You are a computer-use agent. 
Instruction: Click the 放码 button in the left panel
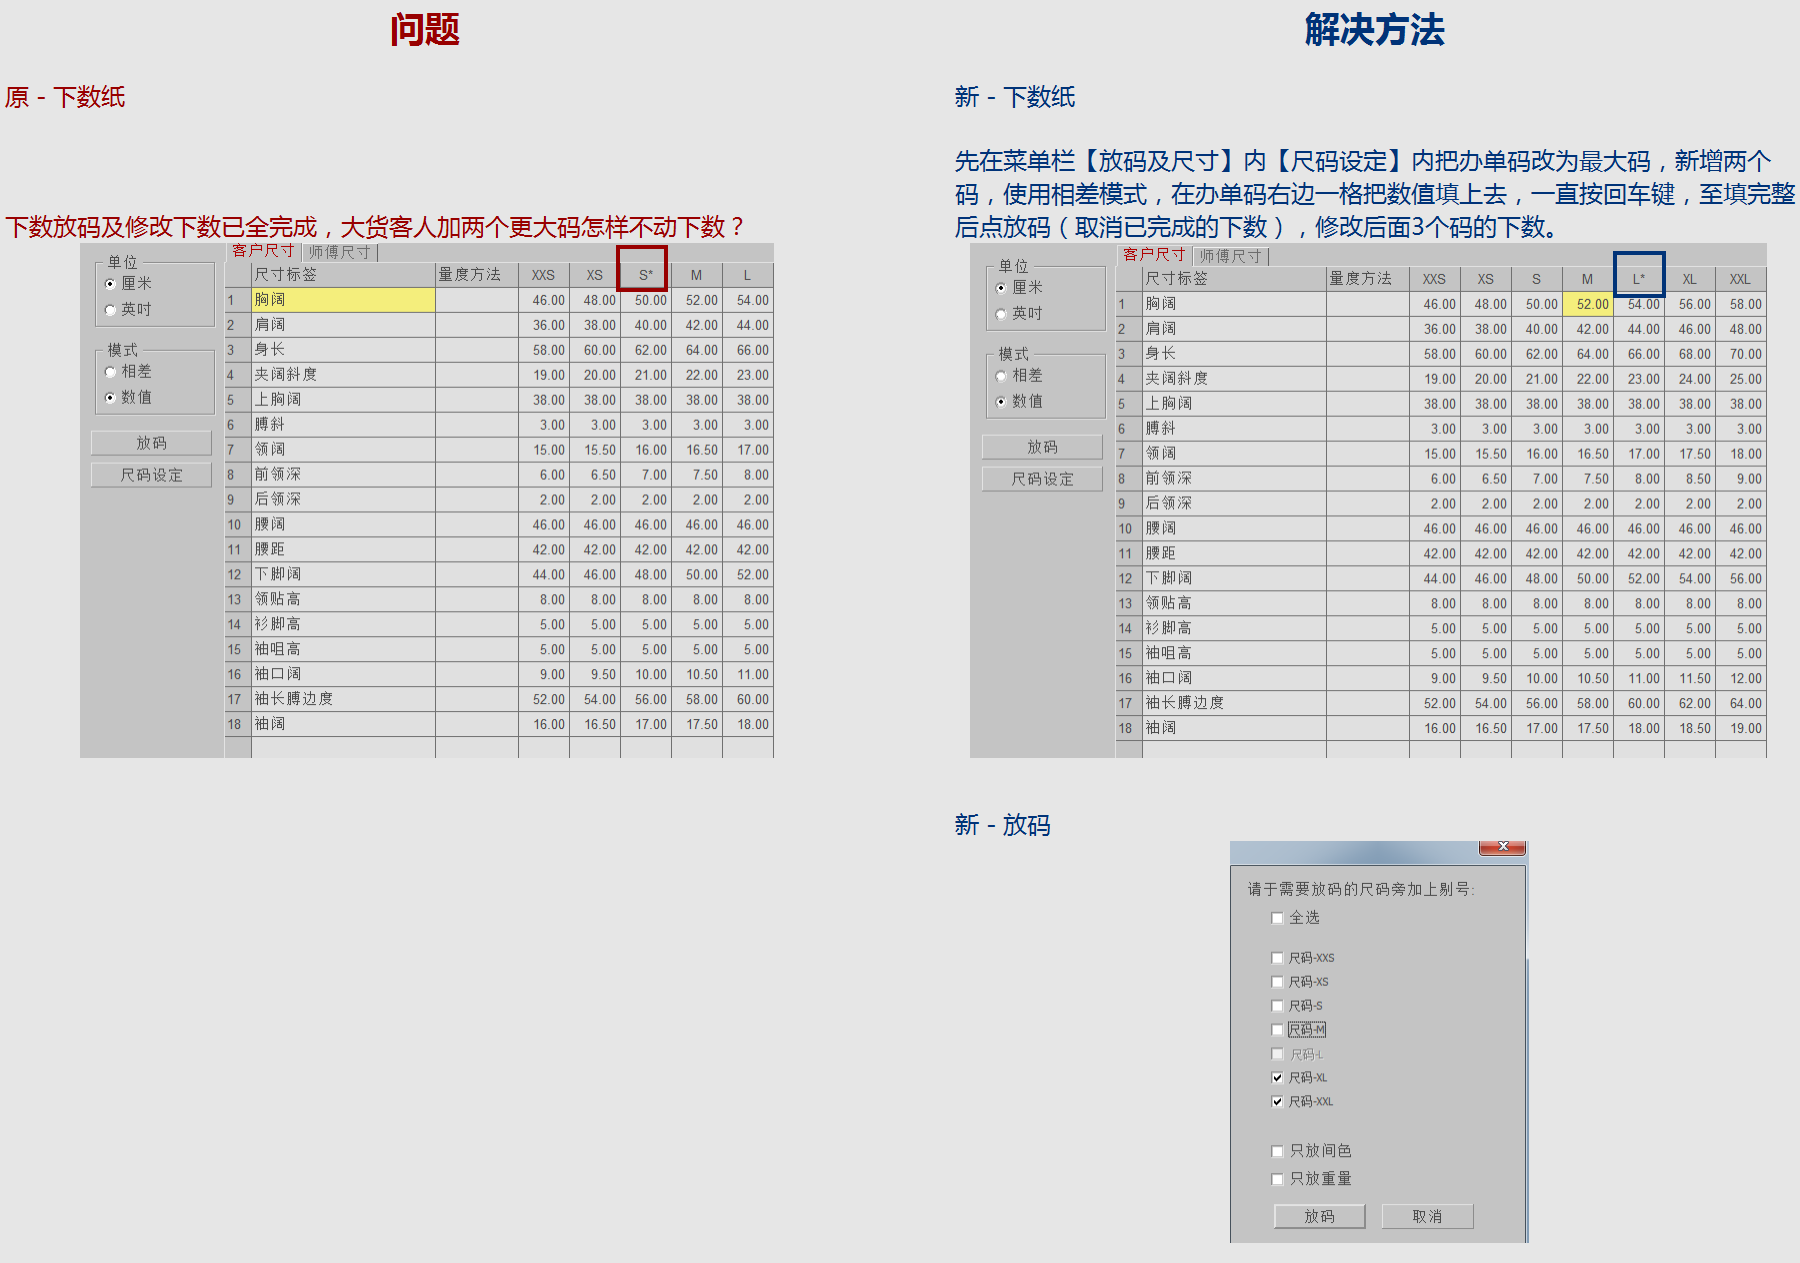click(x=151, y=442)
